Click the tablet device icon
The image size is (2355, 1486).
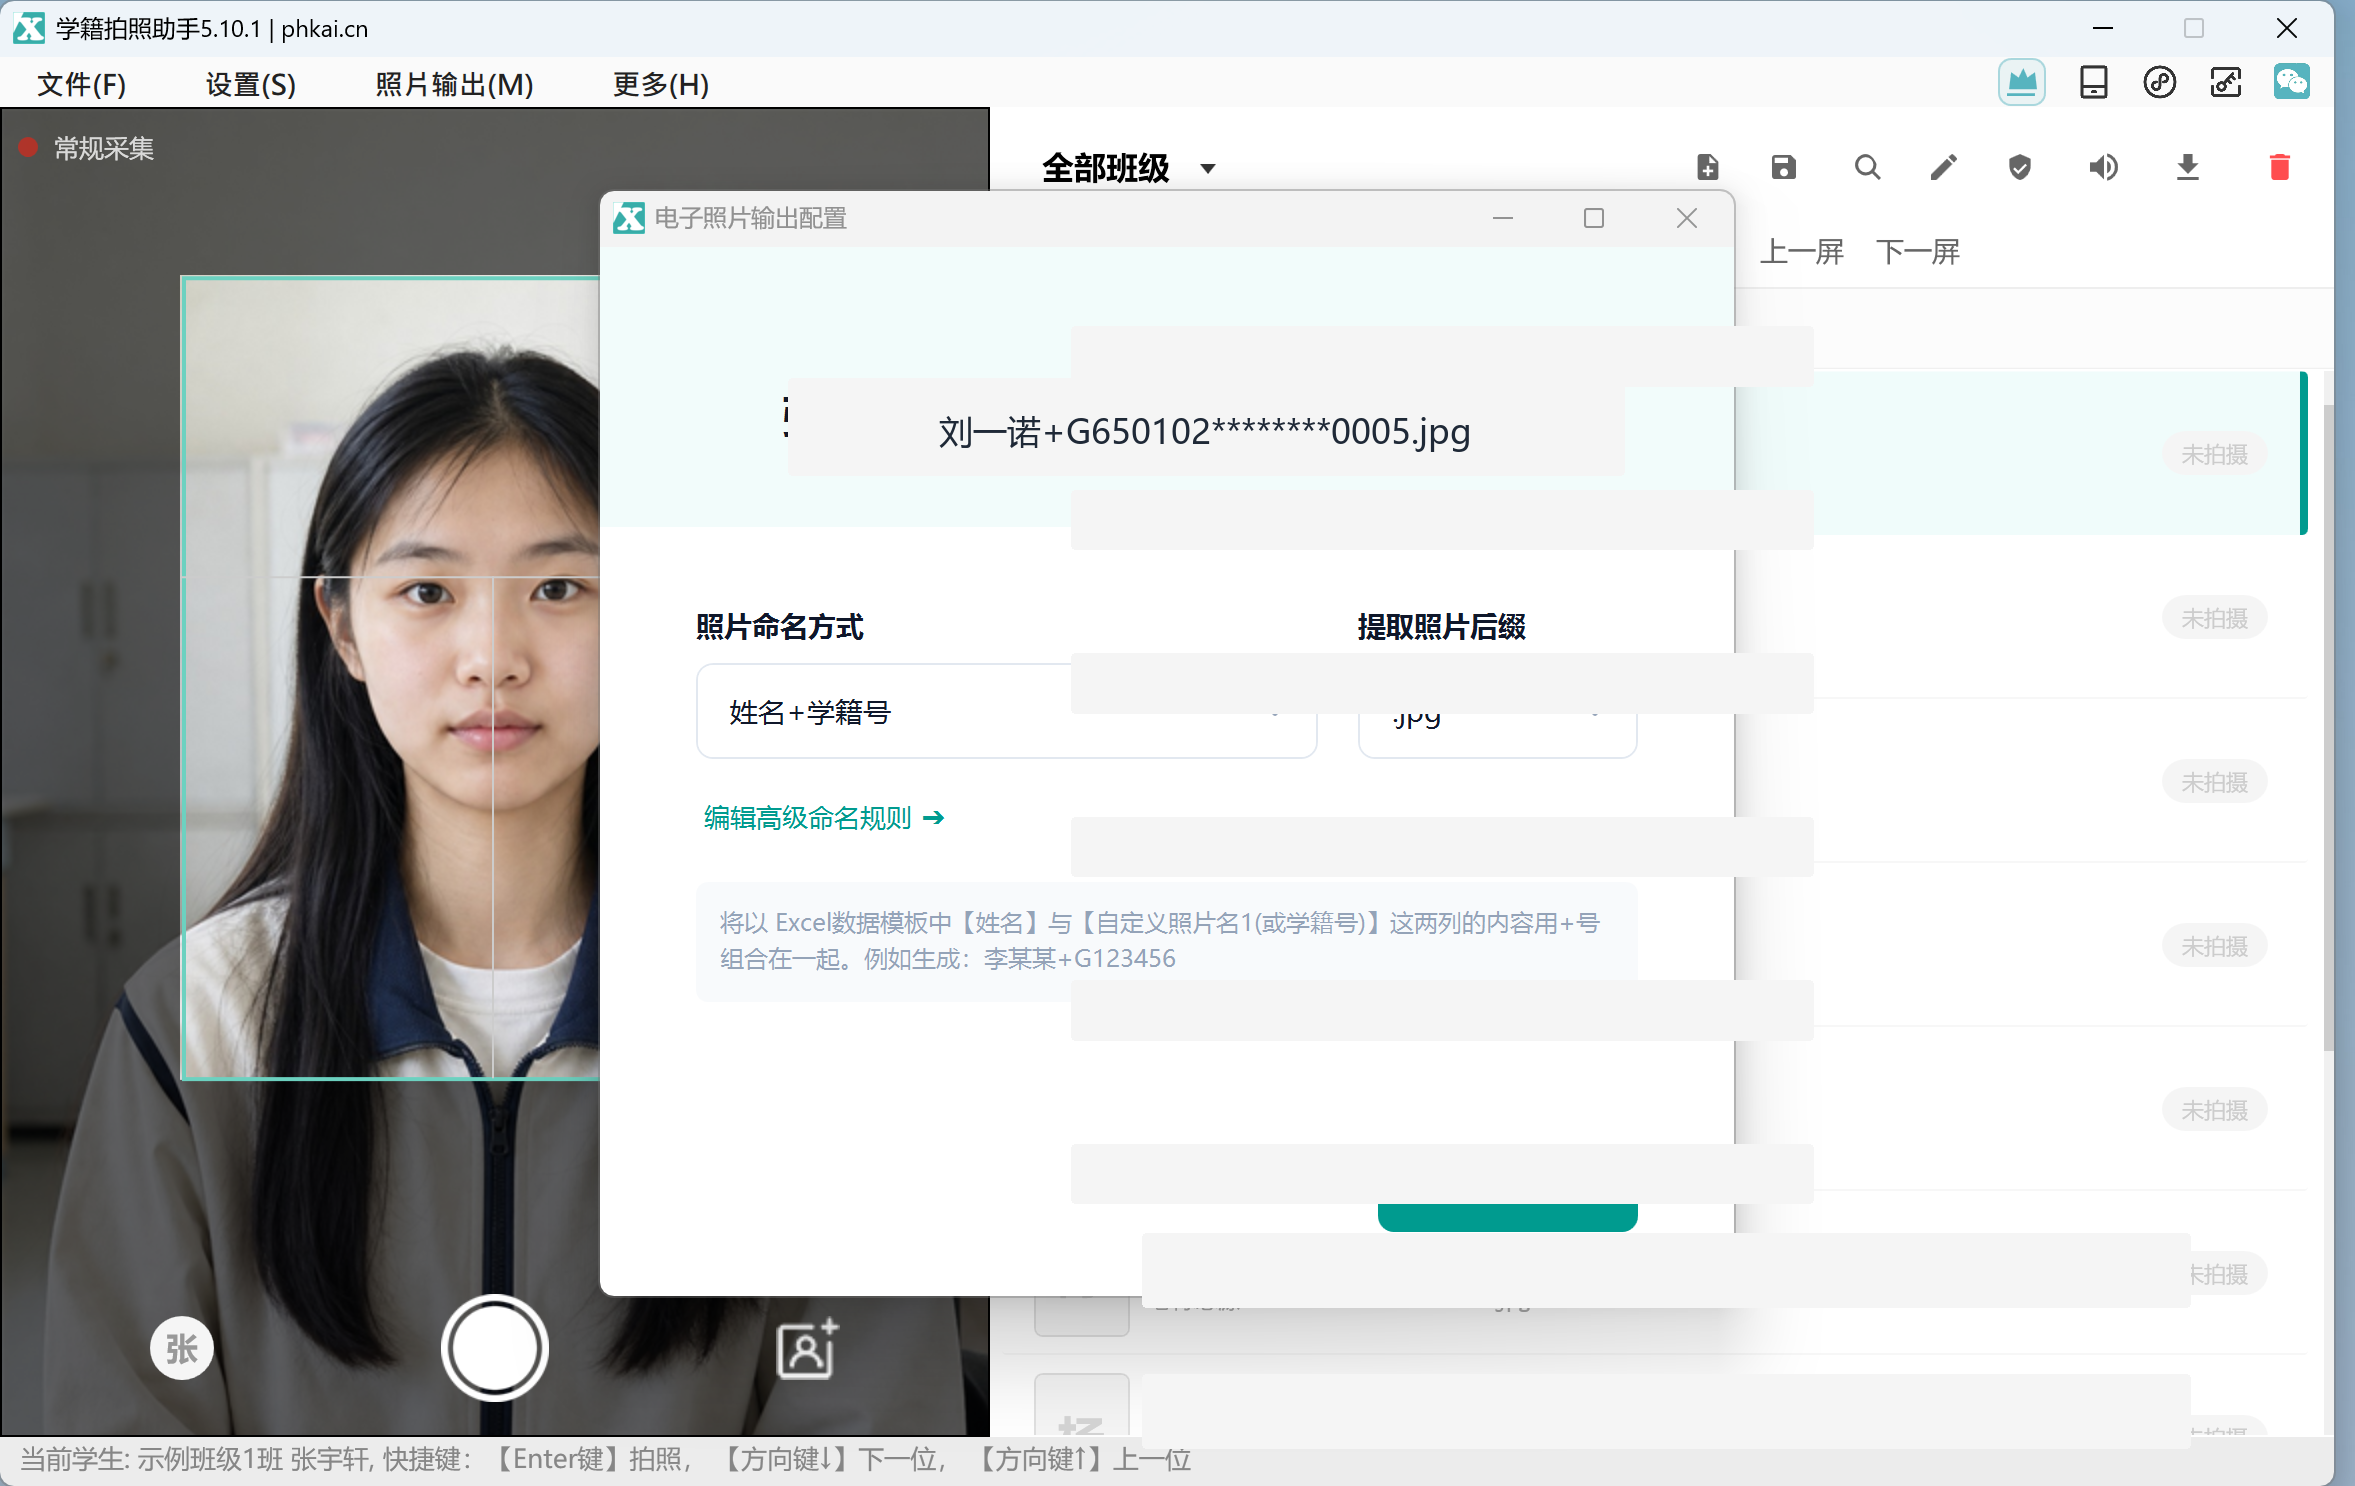pos(2092,82)
